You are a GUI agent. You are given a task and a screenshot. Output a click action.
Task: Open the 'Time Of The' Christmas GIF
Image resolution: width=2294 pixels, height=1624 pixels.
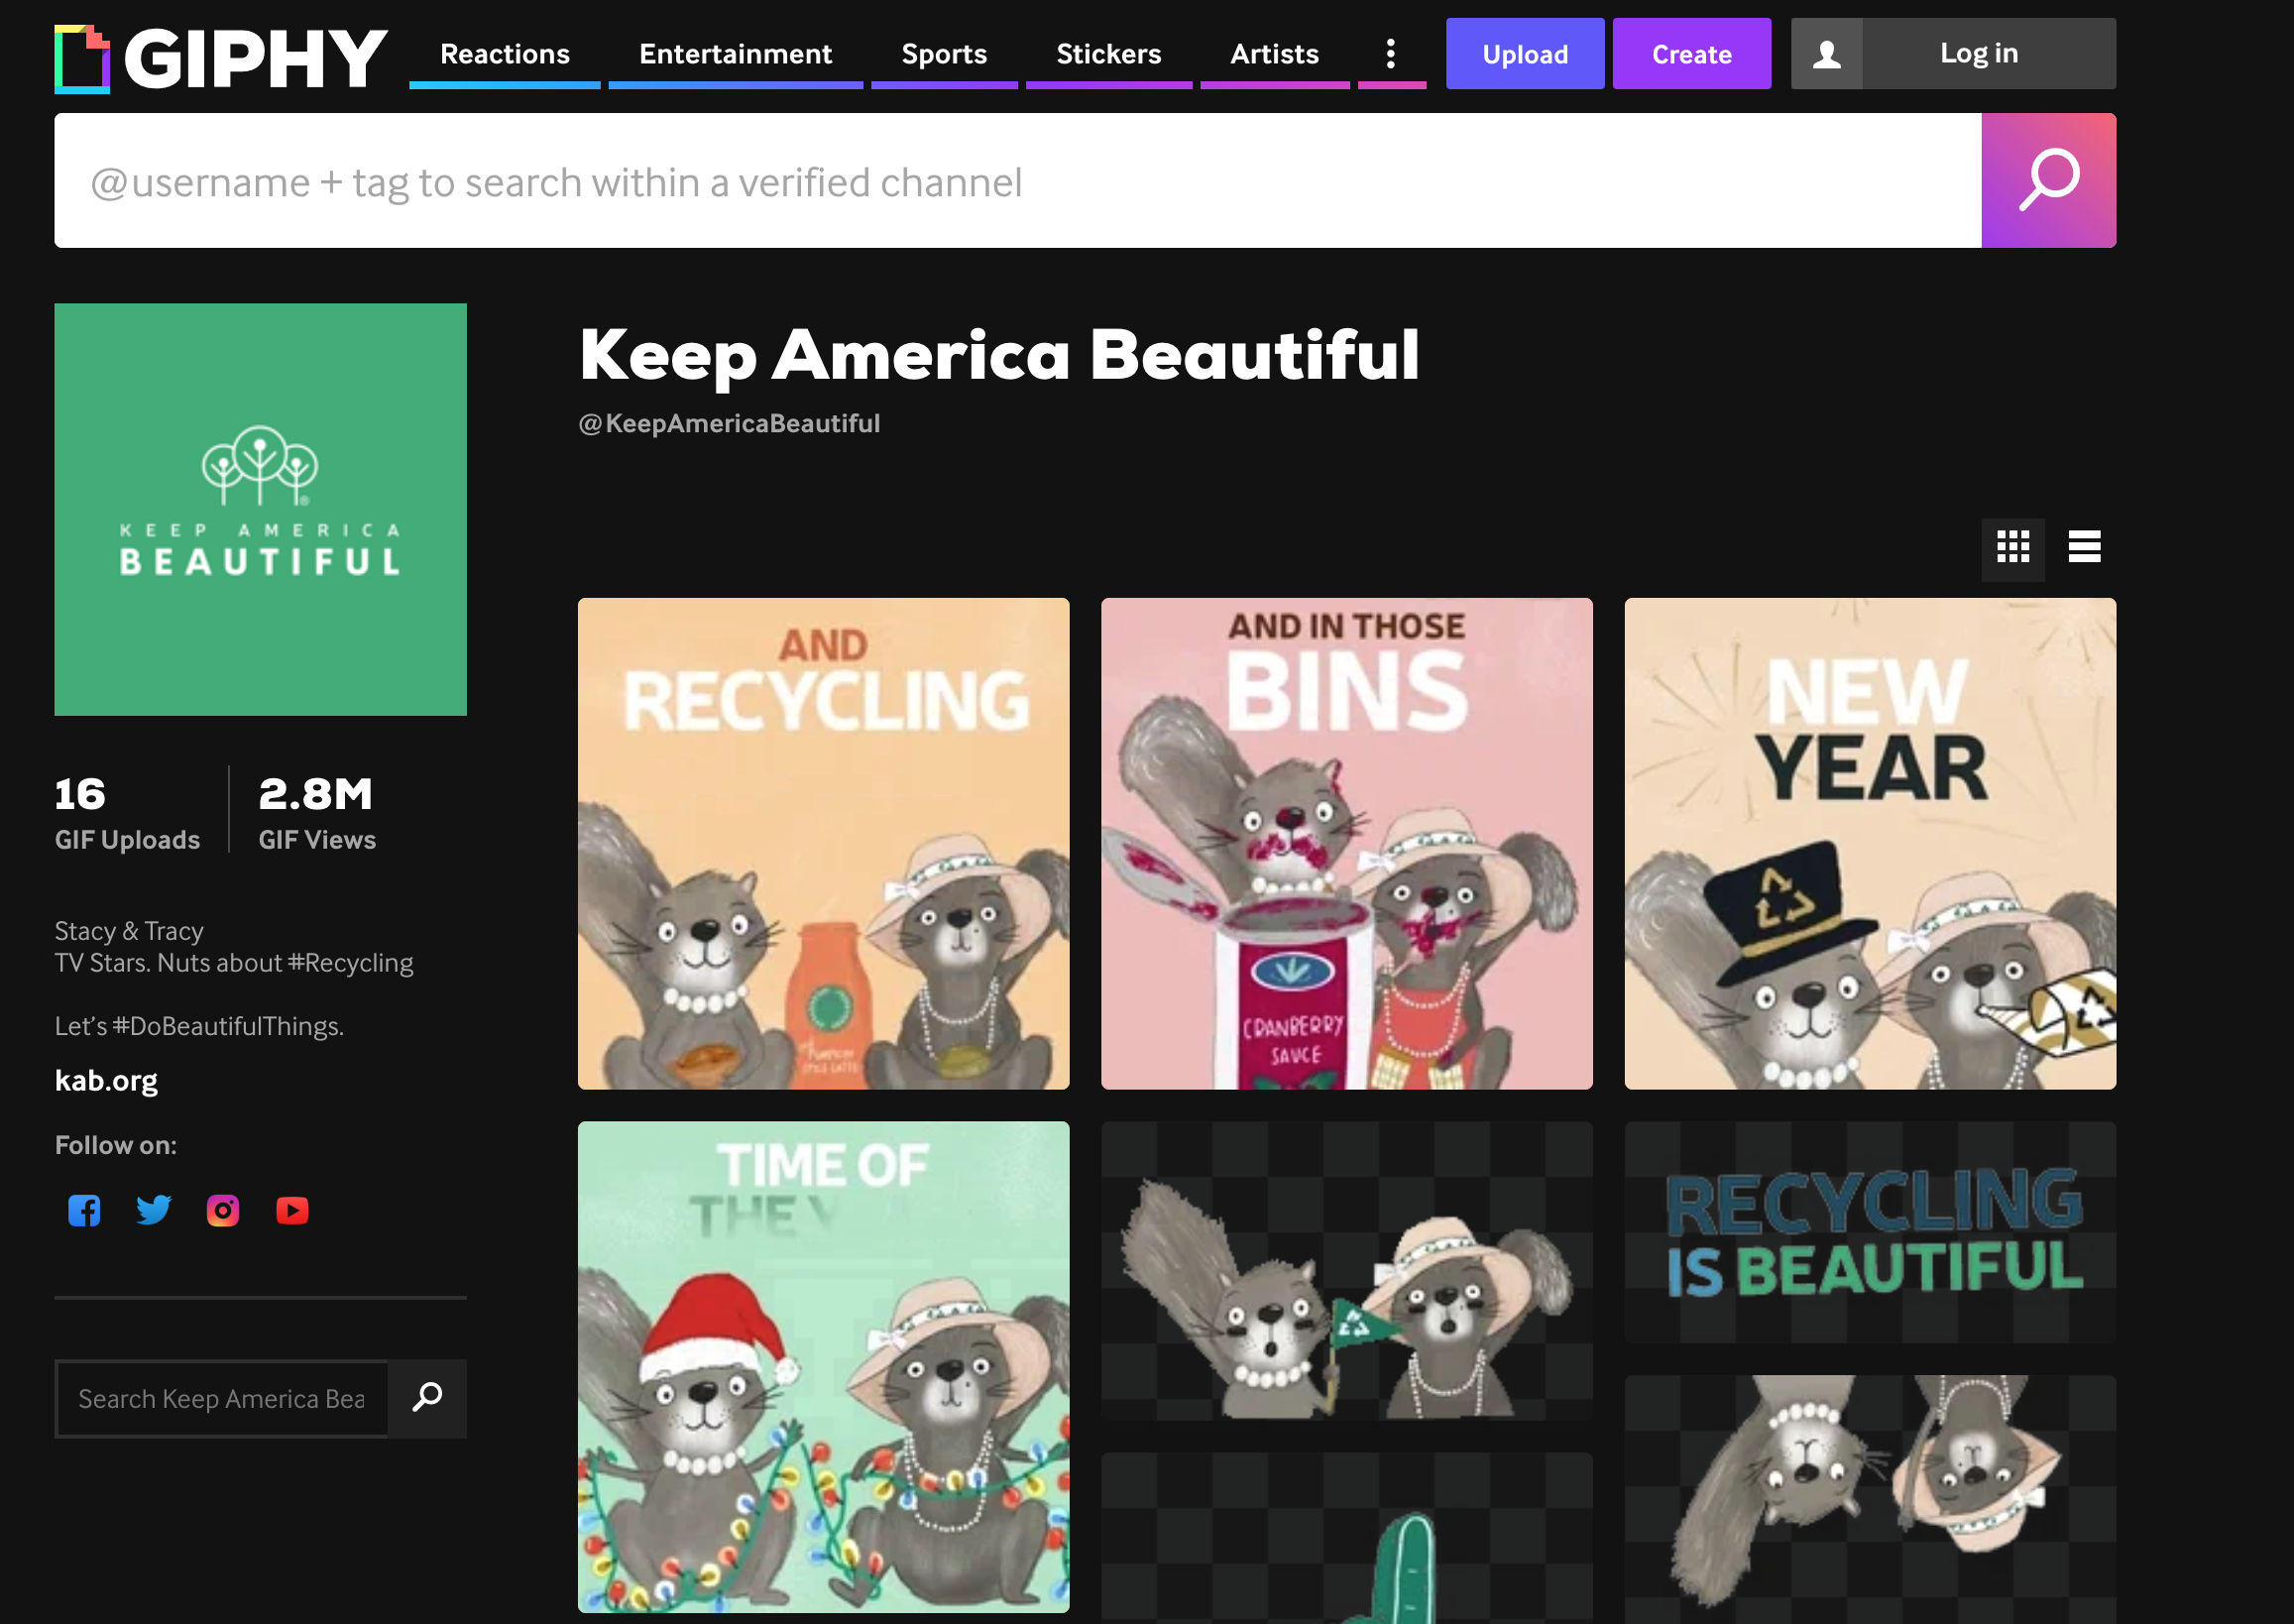coord(823,1366)
